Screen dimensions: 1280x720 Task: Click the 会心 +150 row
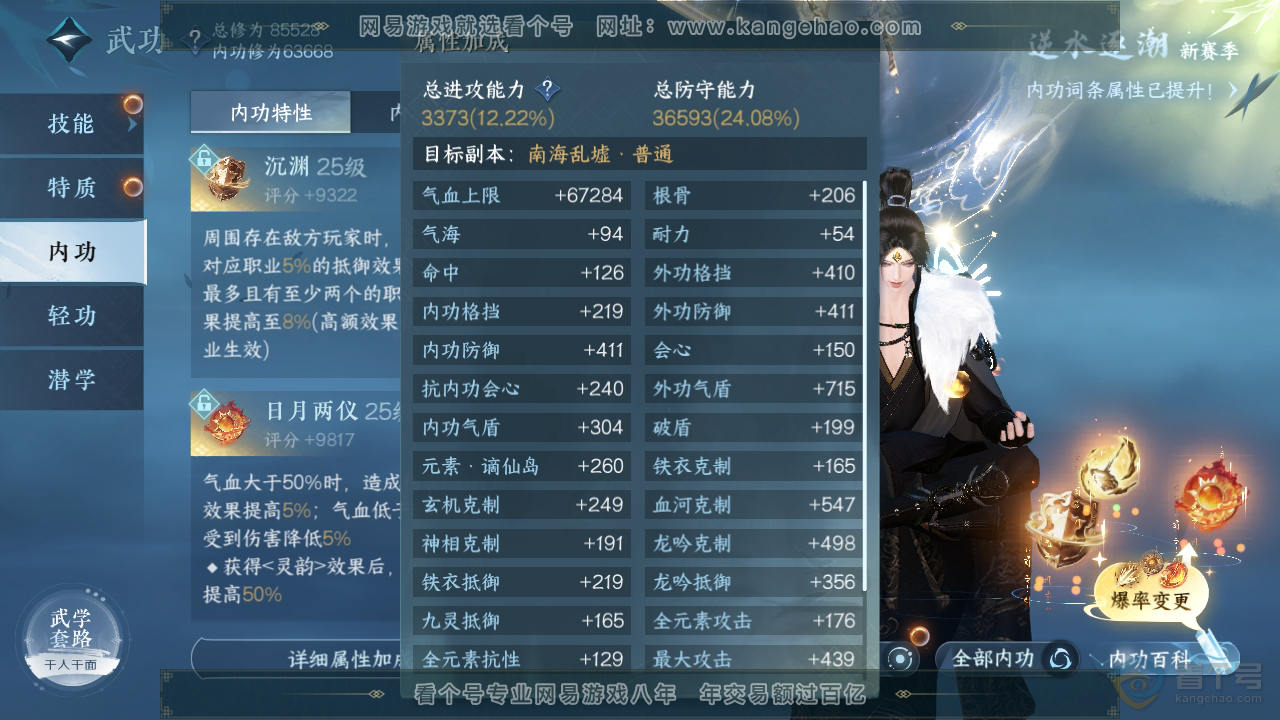click(753, 350)
